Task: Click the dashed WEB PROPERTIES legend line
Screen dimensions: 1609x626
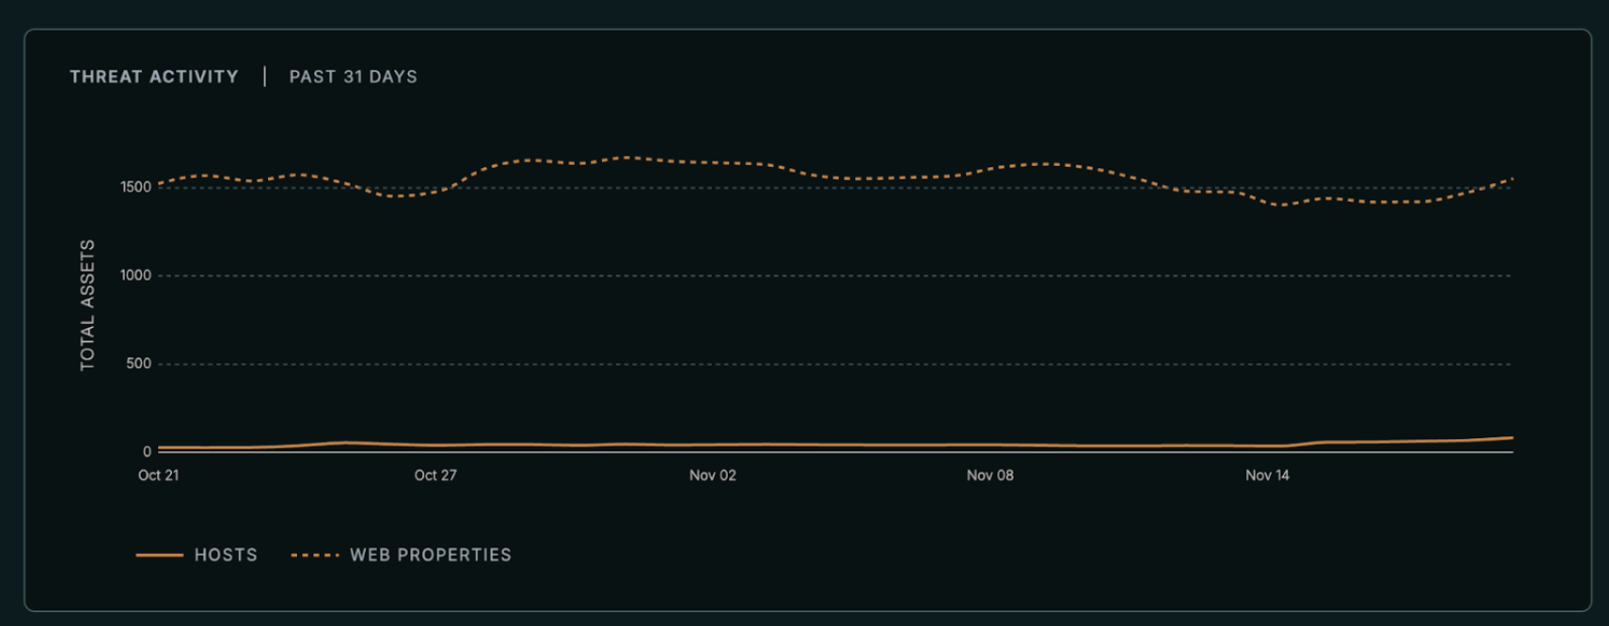Action: click(x=315, y=555)
